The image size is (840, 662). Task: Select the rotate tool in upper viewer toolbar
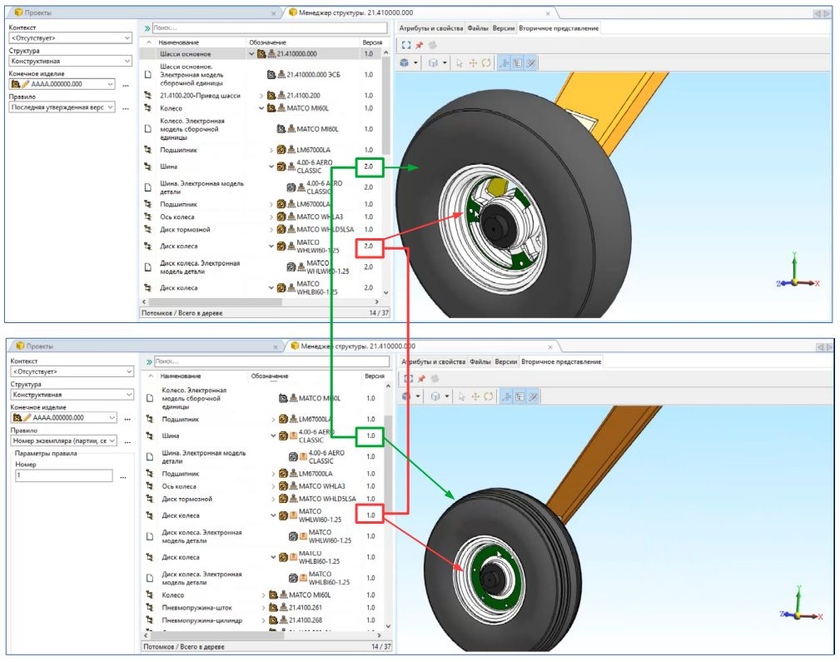coord(488,63)
